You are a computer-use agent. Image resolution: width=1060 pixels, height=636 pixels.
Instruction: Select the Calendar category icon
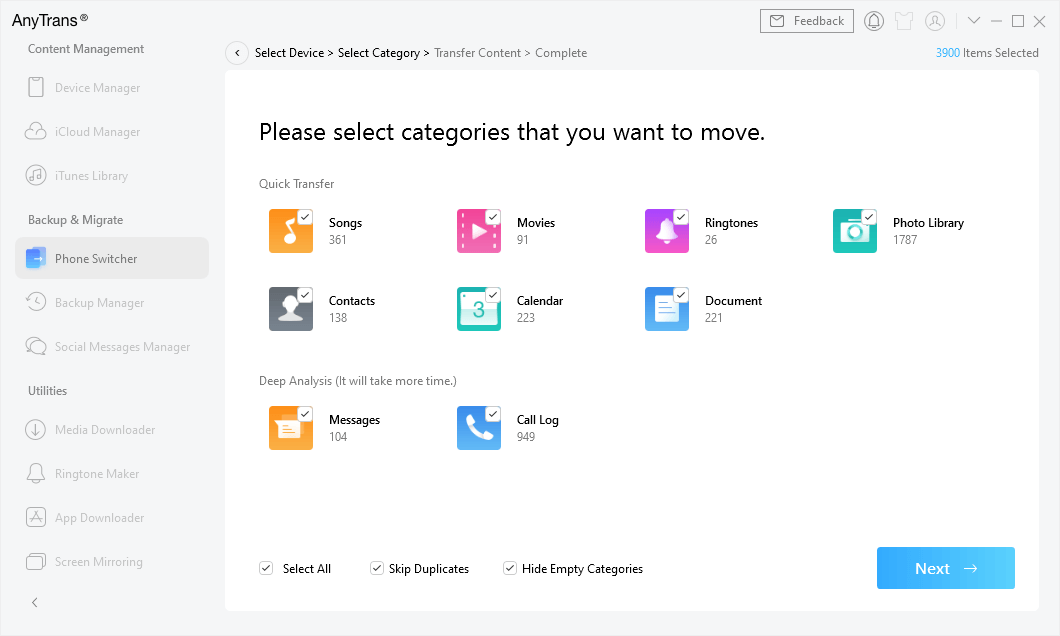(x=478, y=309)
